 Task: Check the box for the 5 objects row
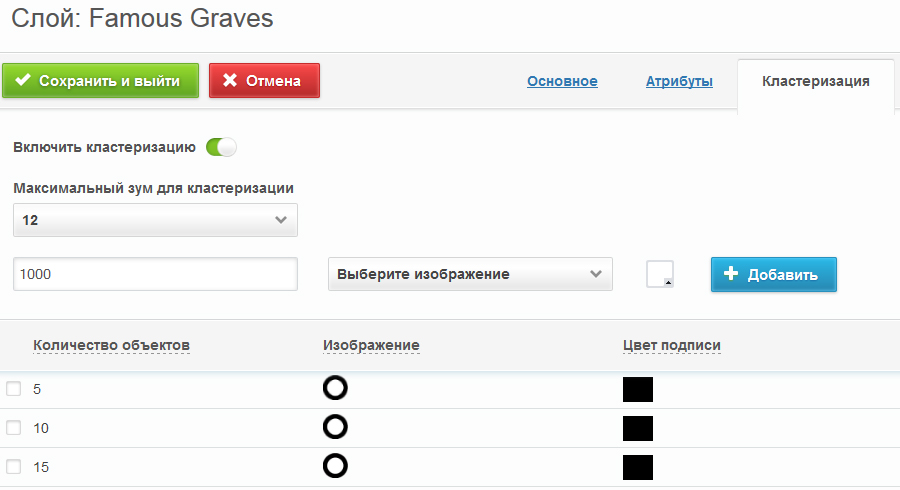[14, 389]
